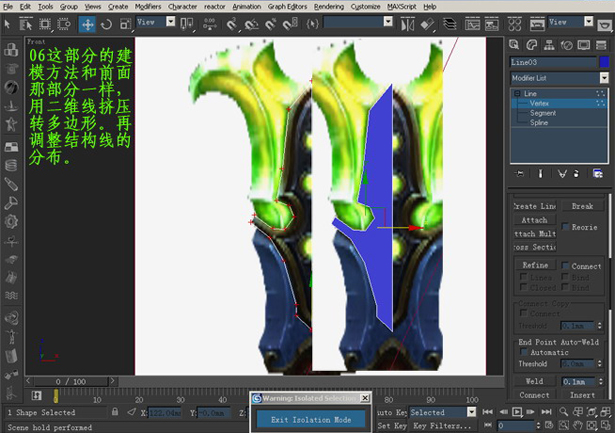Viewport: 615px width, 433px height.
Task: Click Use Pivot Point Center icon
Action: click(x=186, y=24)
